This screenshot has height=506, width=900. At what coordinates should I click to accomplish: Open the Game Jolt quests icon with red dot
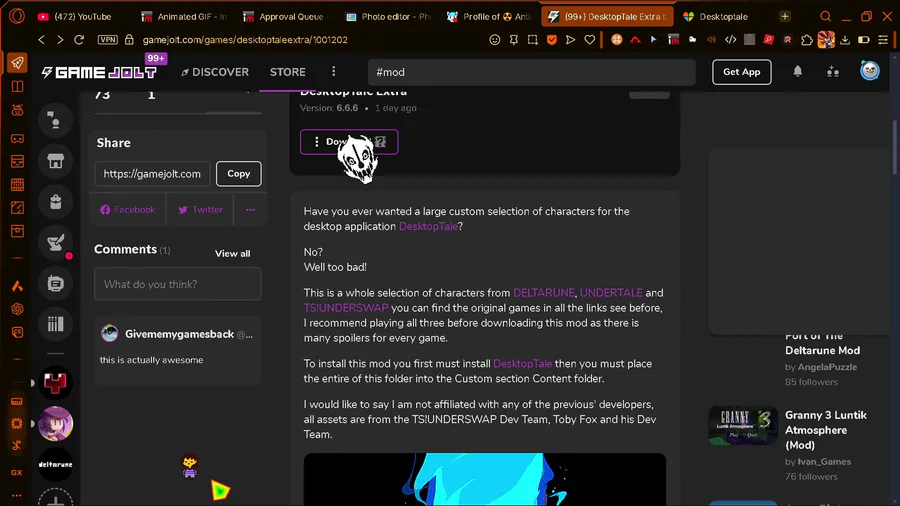click(56, 243)
